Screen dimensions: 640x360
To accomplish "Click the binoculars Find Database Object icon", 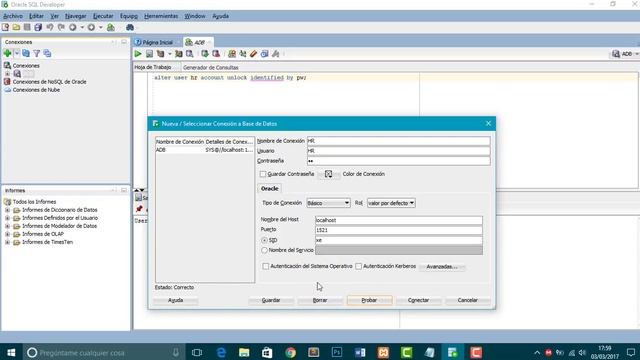I will [130, 27].
